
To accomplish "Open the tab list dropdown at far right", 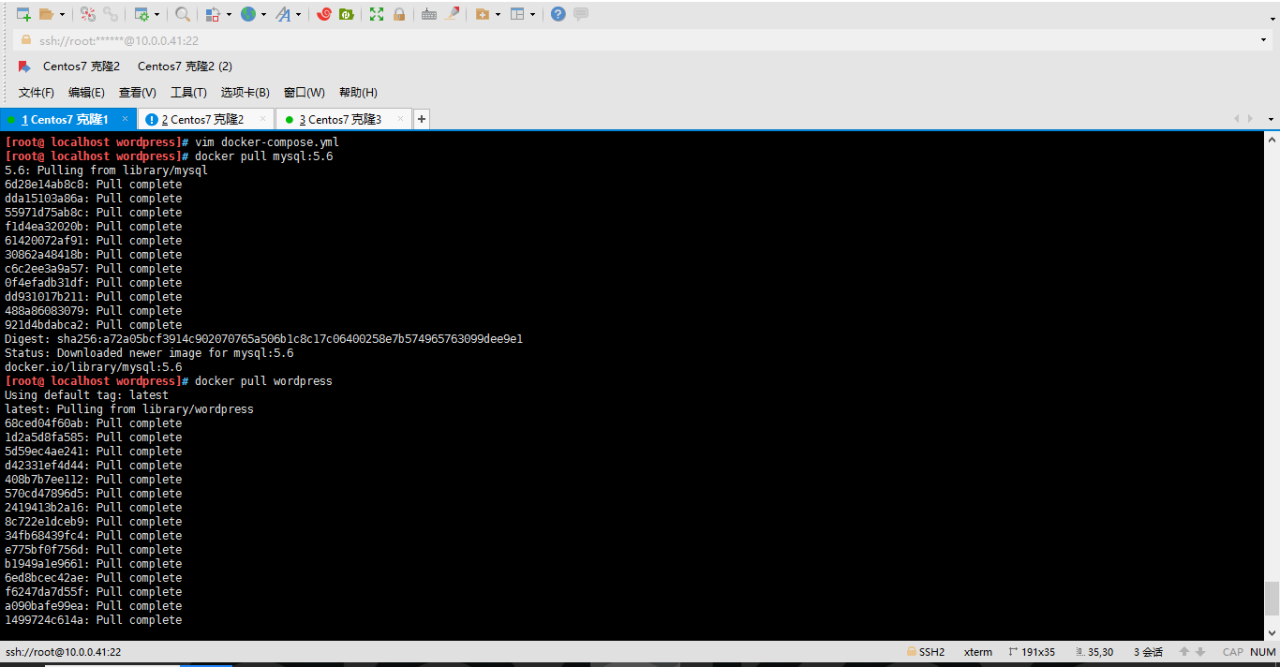I will (x=1271, y=119).
